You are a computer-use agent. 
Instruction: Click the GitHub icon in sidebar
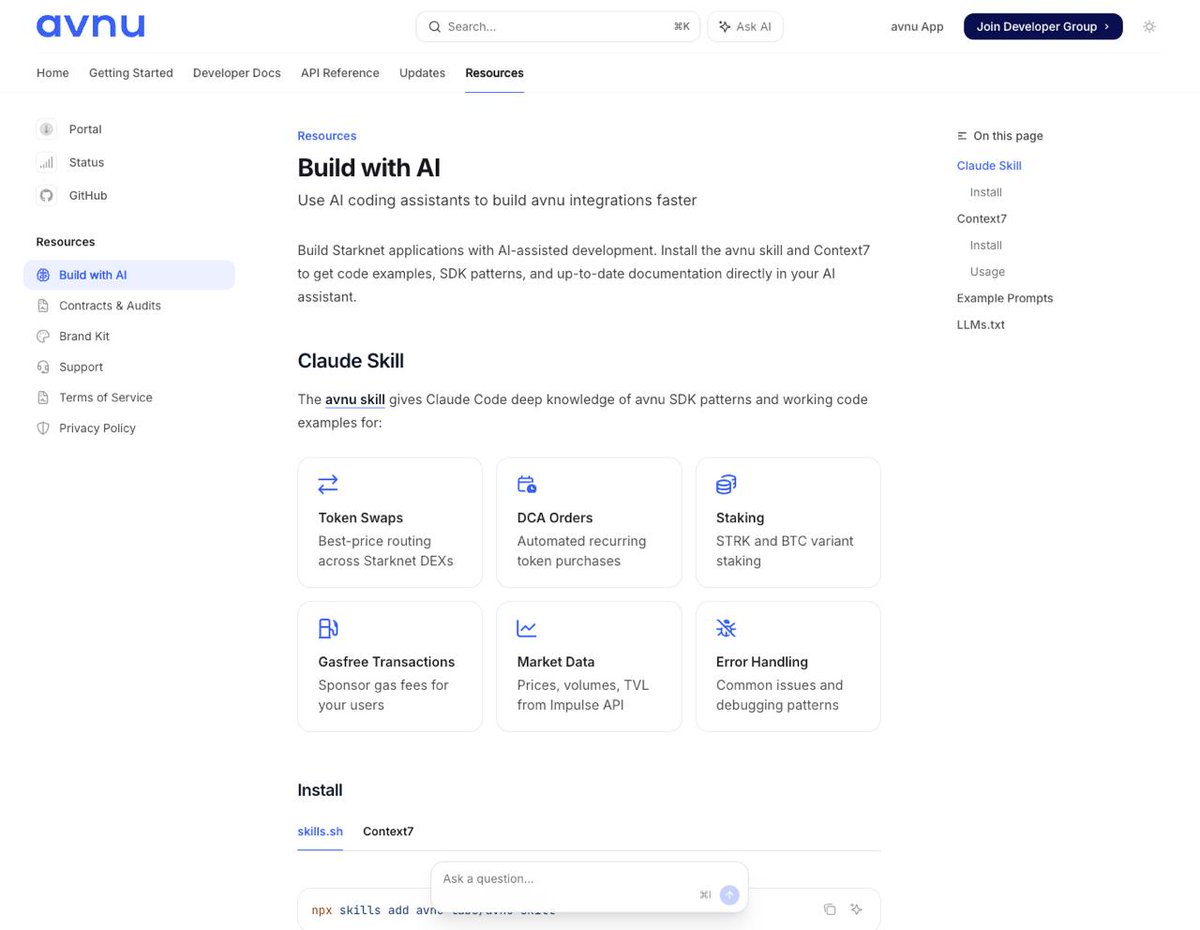tap(46, 195)
